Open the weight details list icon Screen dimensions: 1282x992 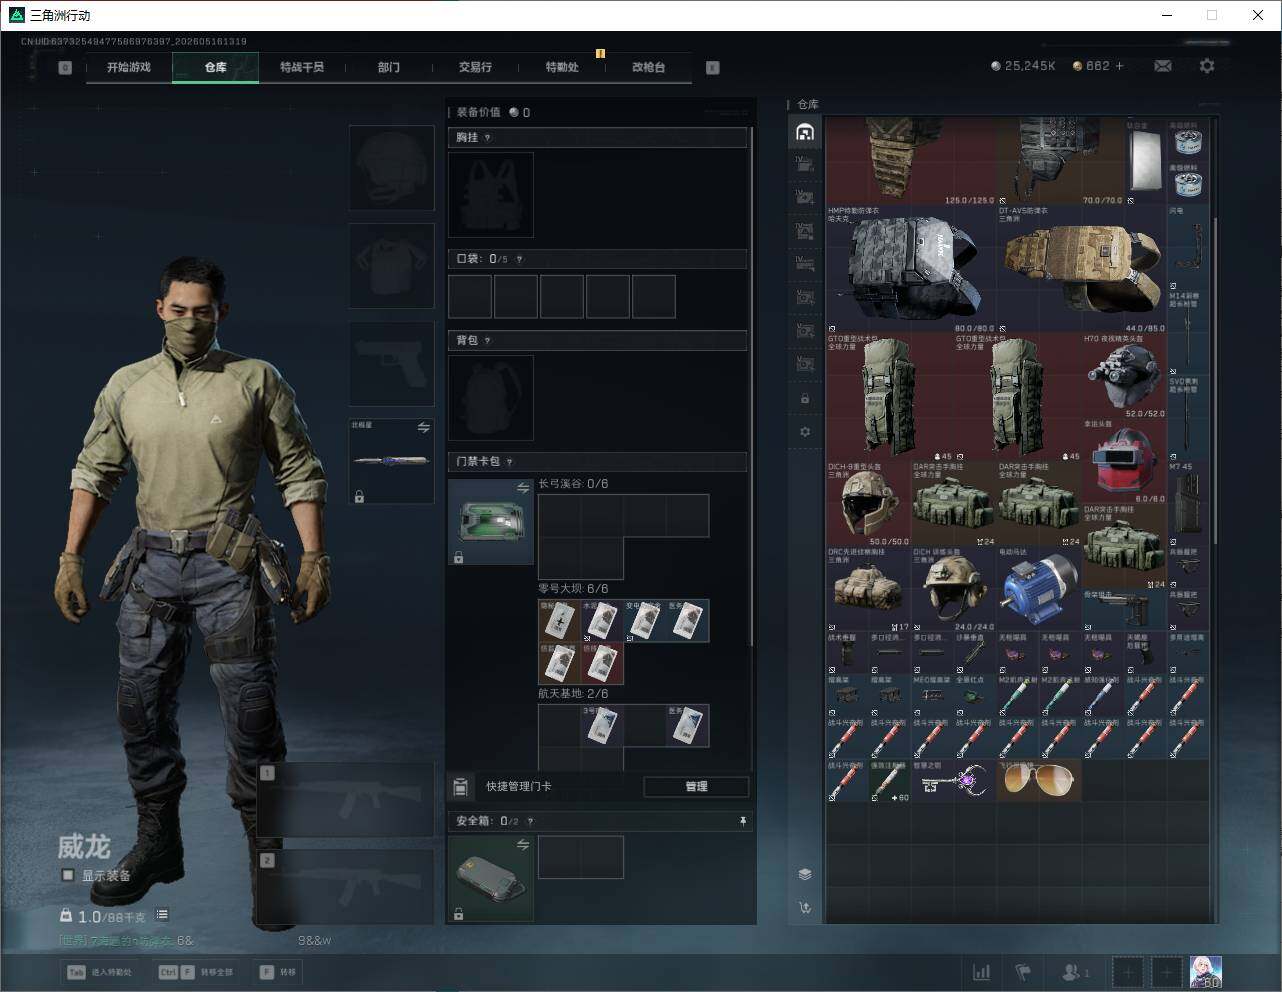162,915
